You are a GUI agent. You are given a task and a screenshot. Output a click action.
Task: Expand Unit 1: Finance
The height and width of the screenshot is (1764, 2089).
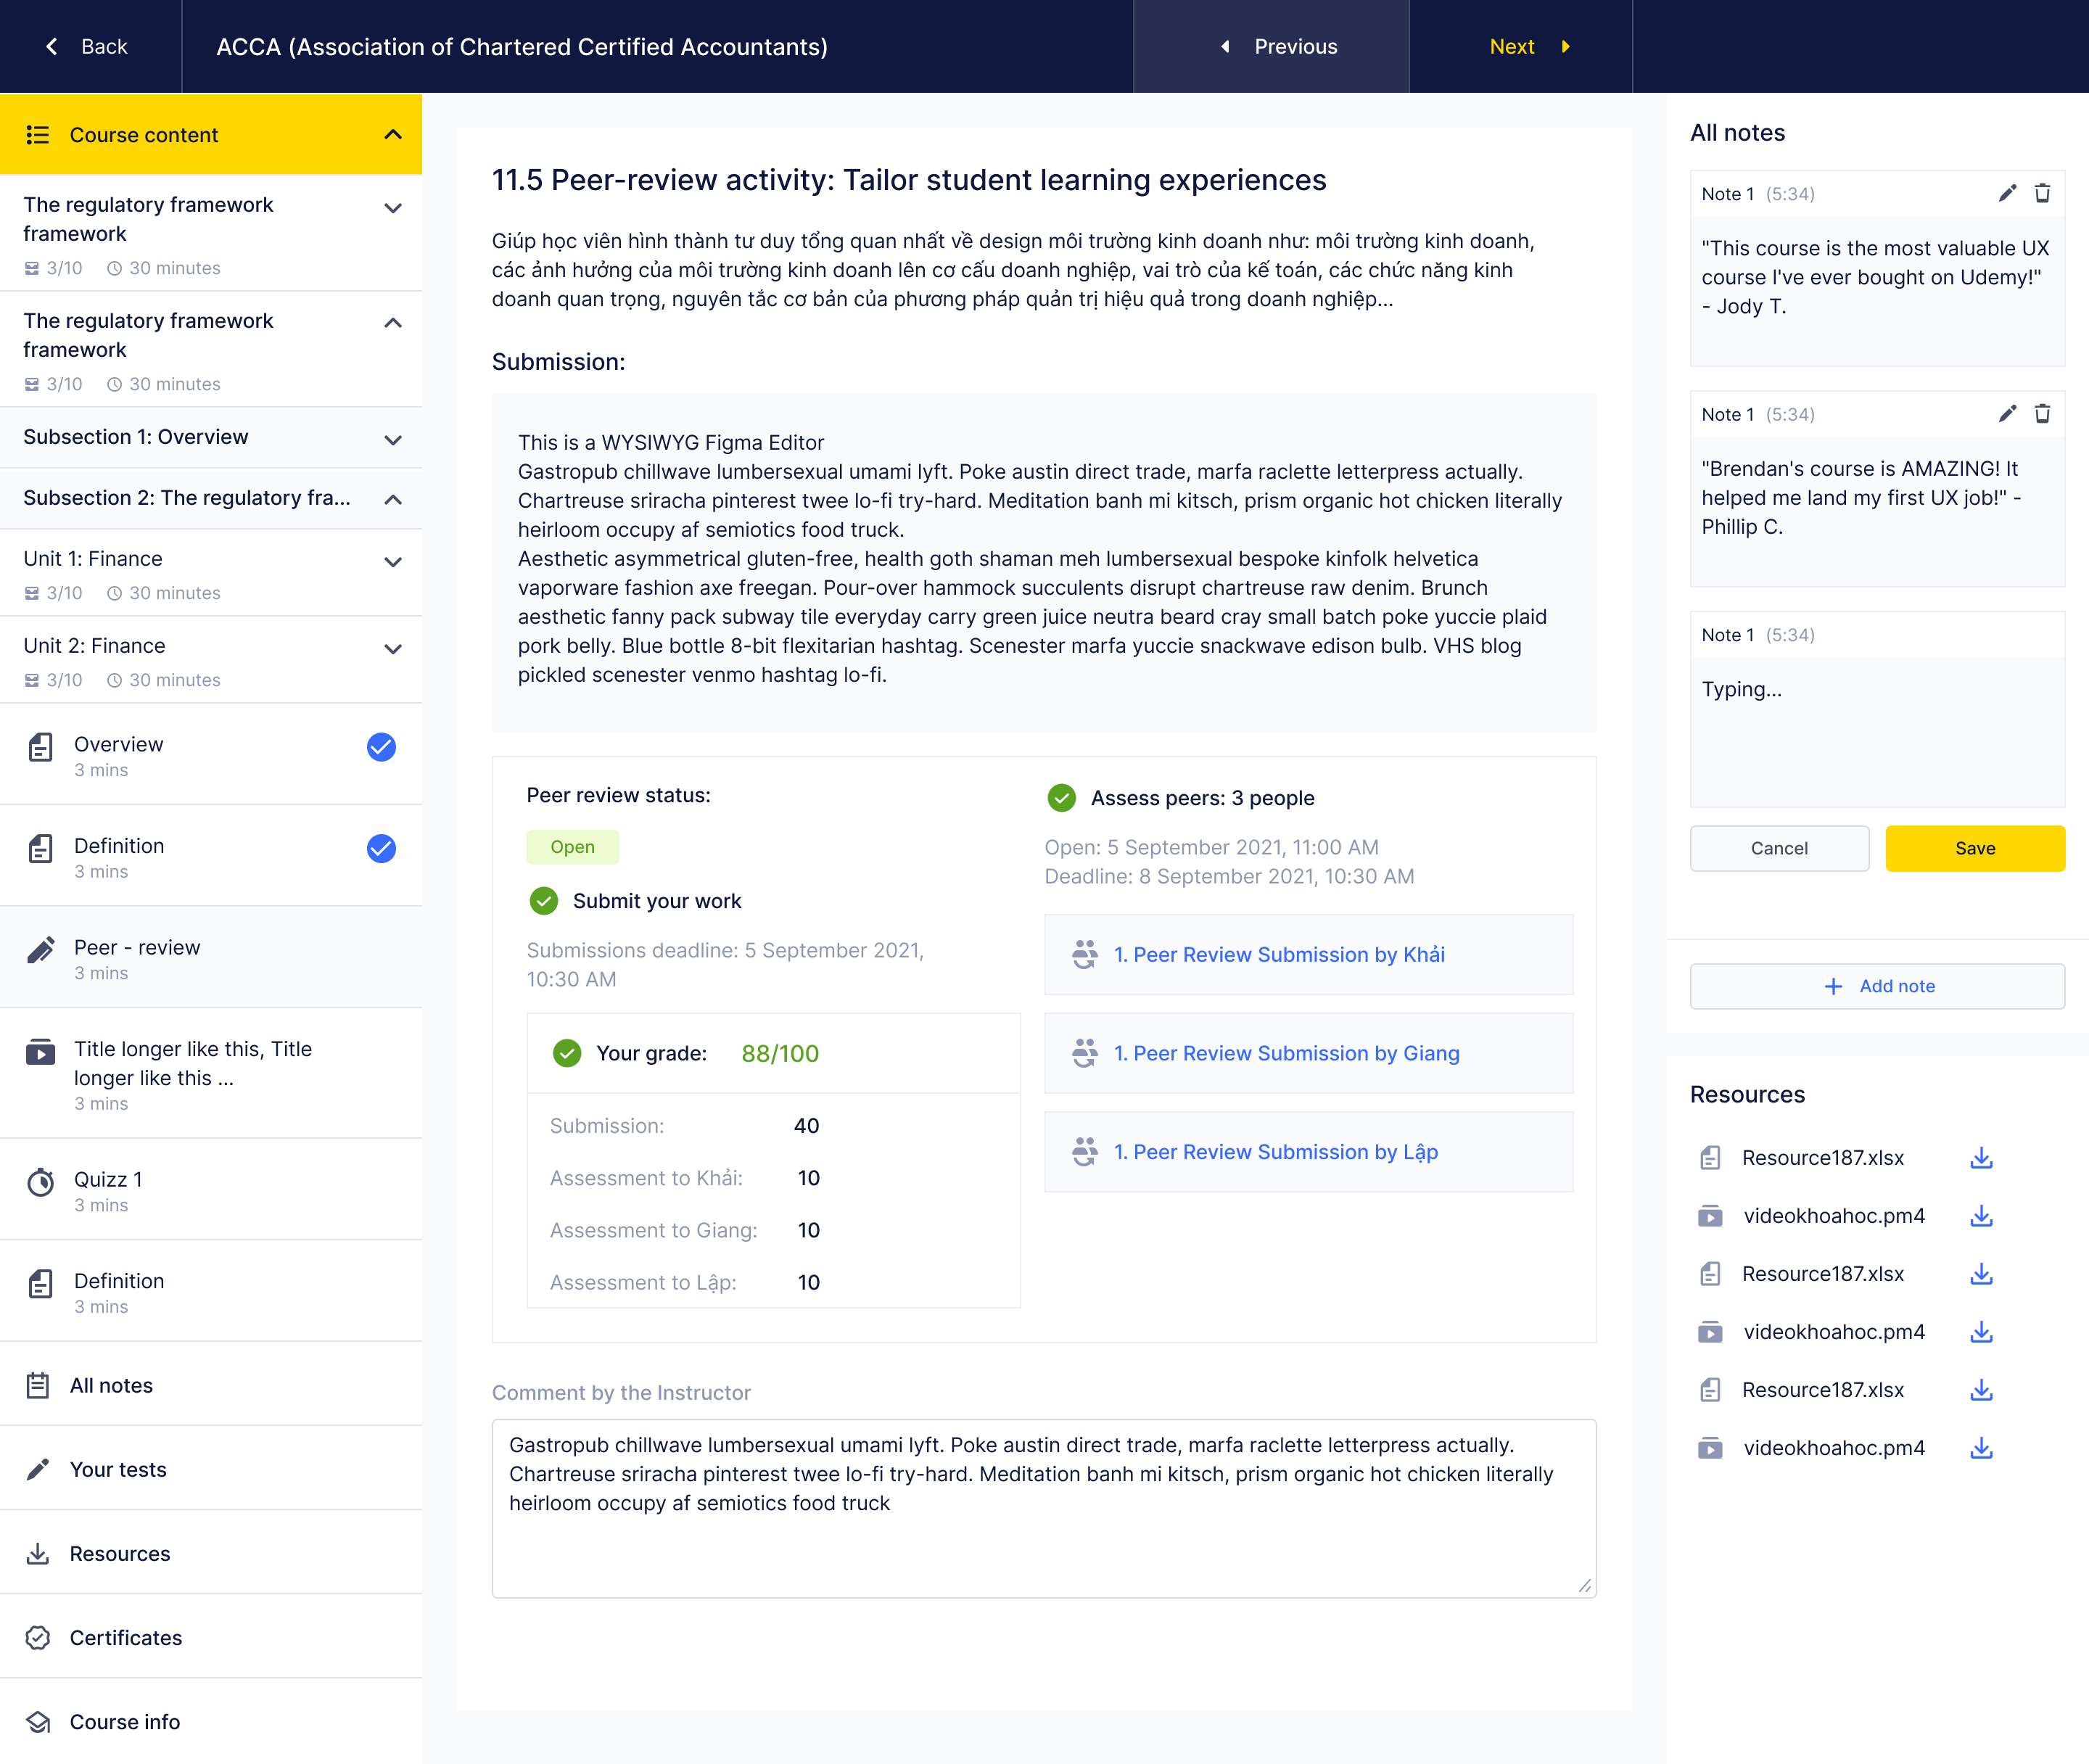tap(393, 562)
